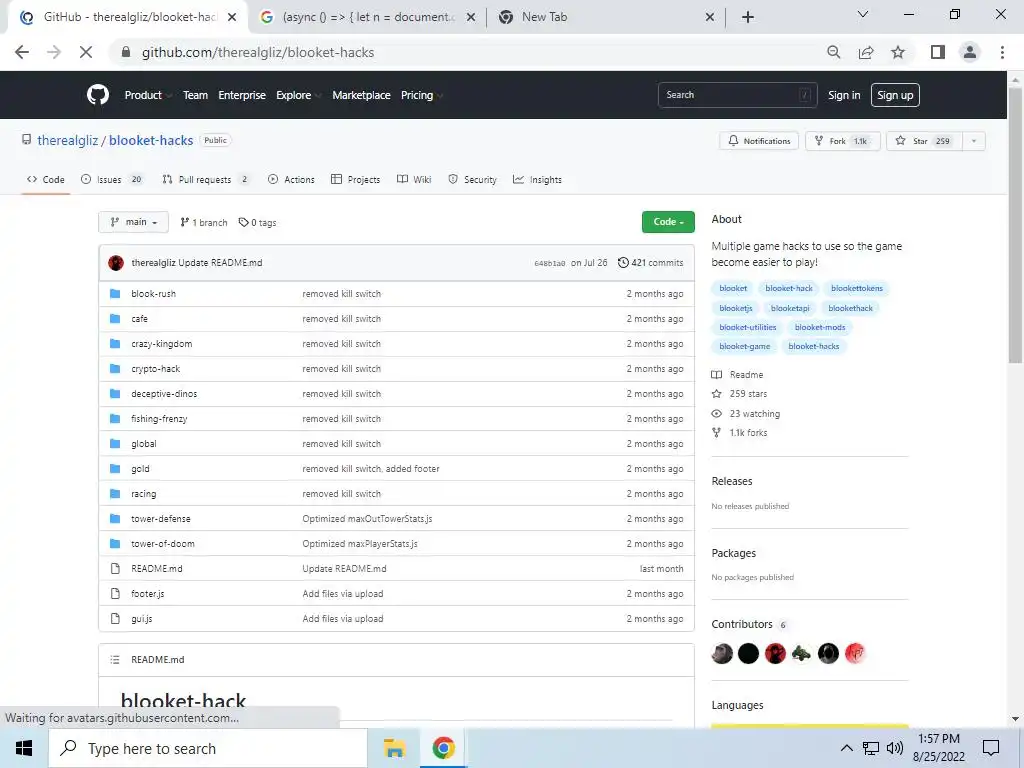Switch to the Code tab
Image resolution: width=1024 pixels, height=768 pixels.
[x=46, y=180]
